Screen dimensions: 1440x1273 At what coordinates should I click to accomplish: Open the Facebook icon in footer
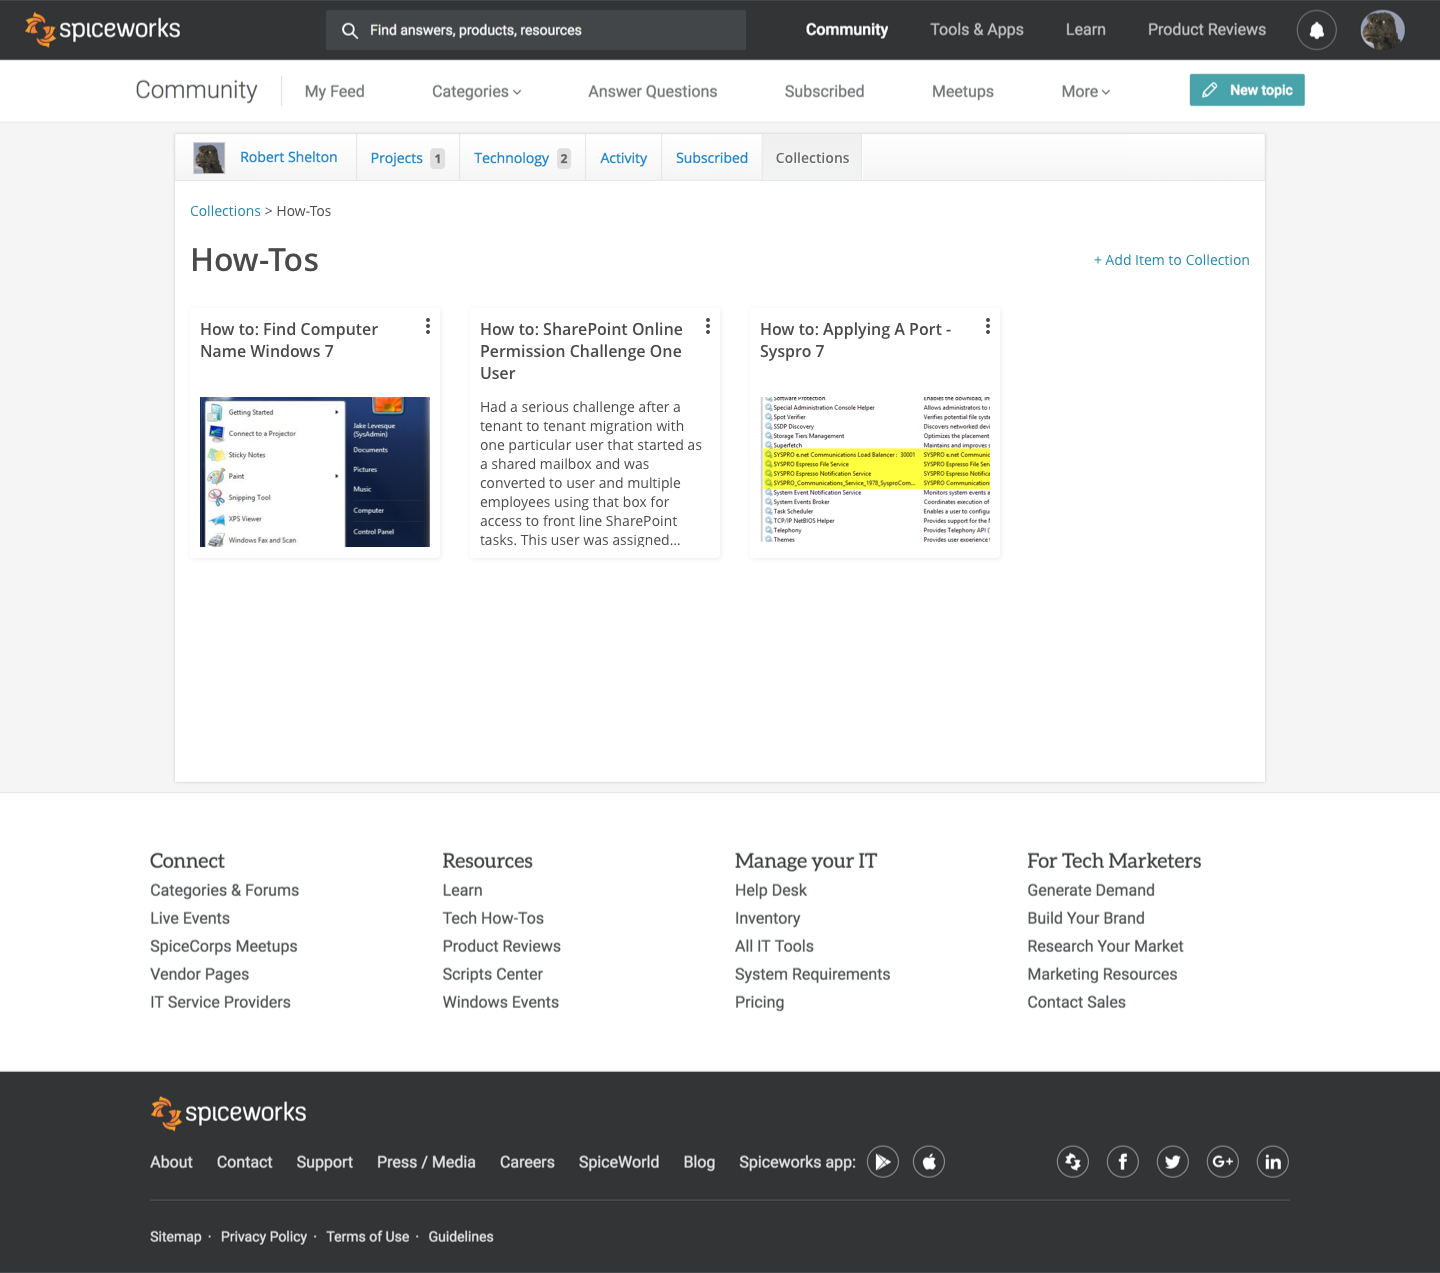point(1123,1162)
